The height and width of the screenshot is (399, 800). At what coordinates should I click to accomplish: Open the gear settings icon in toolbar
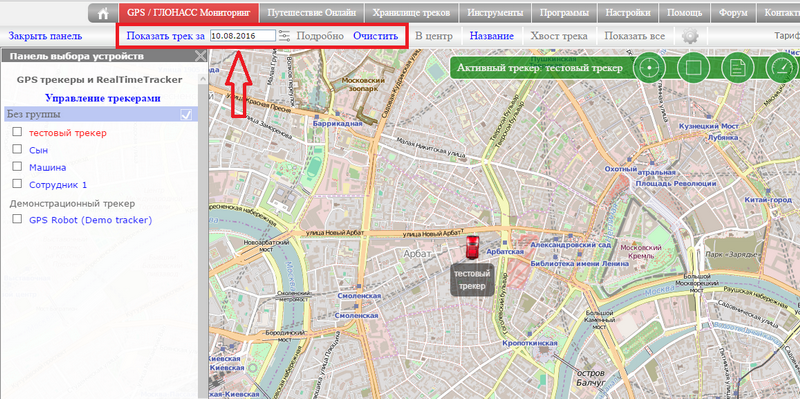point(690,36)
